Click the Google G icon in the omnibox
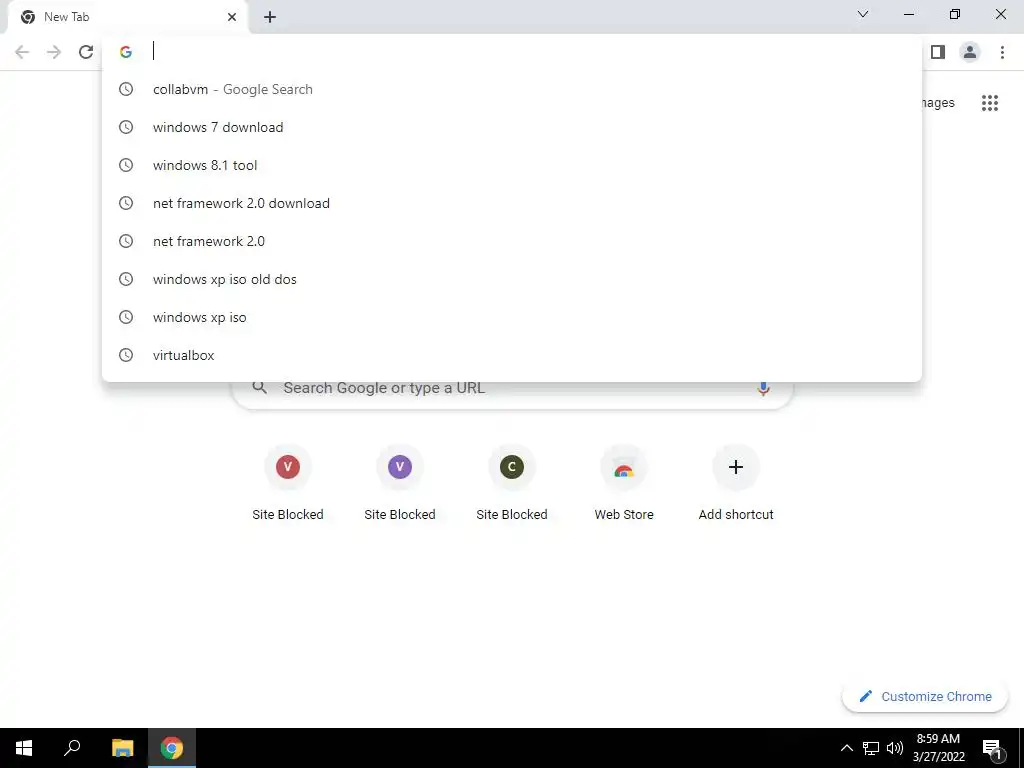 [126, 52]
